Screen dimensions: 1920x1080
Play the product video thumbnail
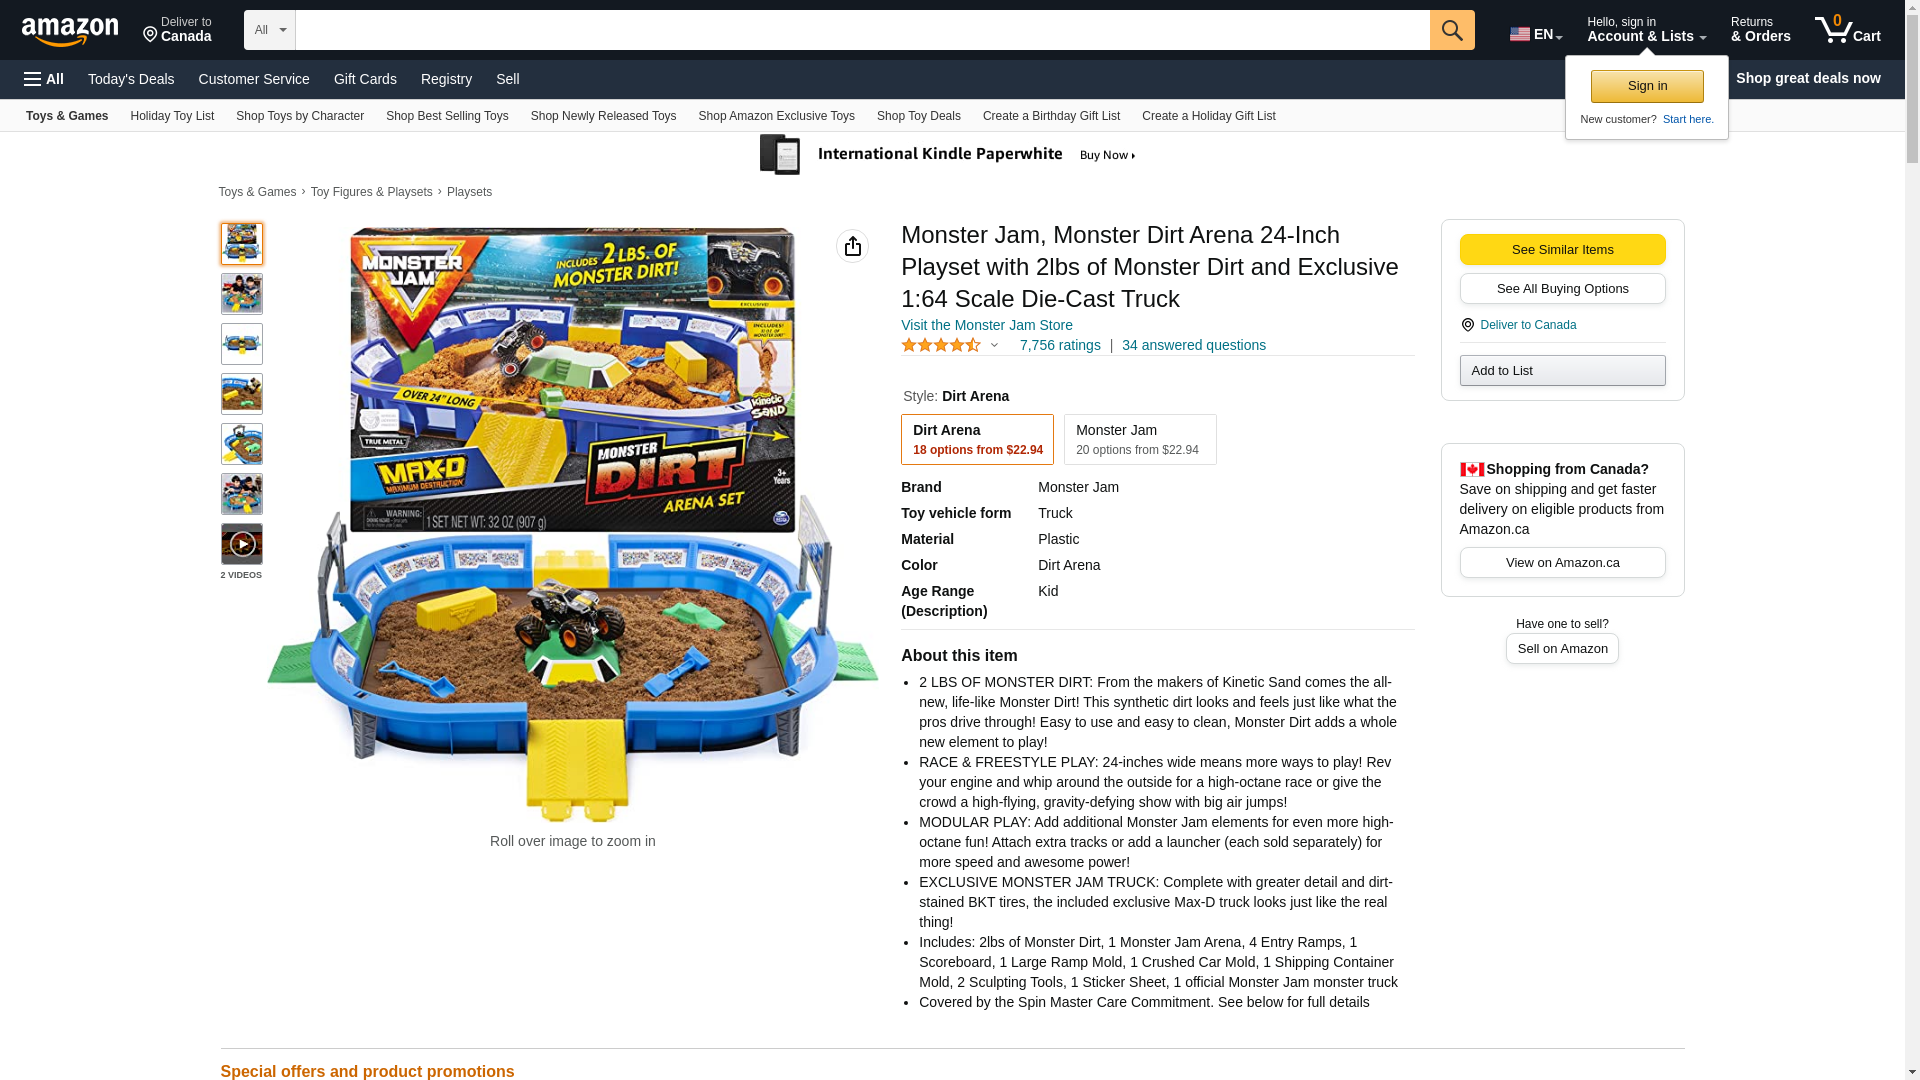242,544
